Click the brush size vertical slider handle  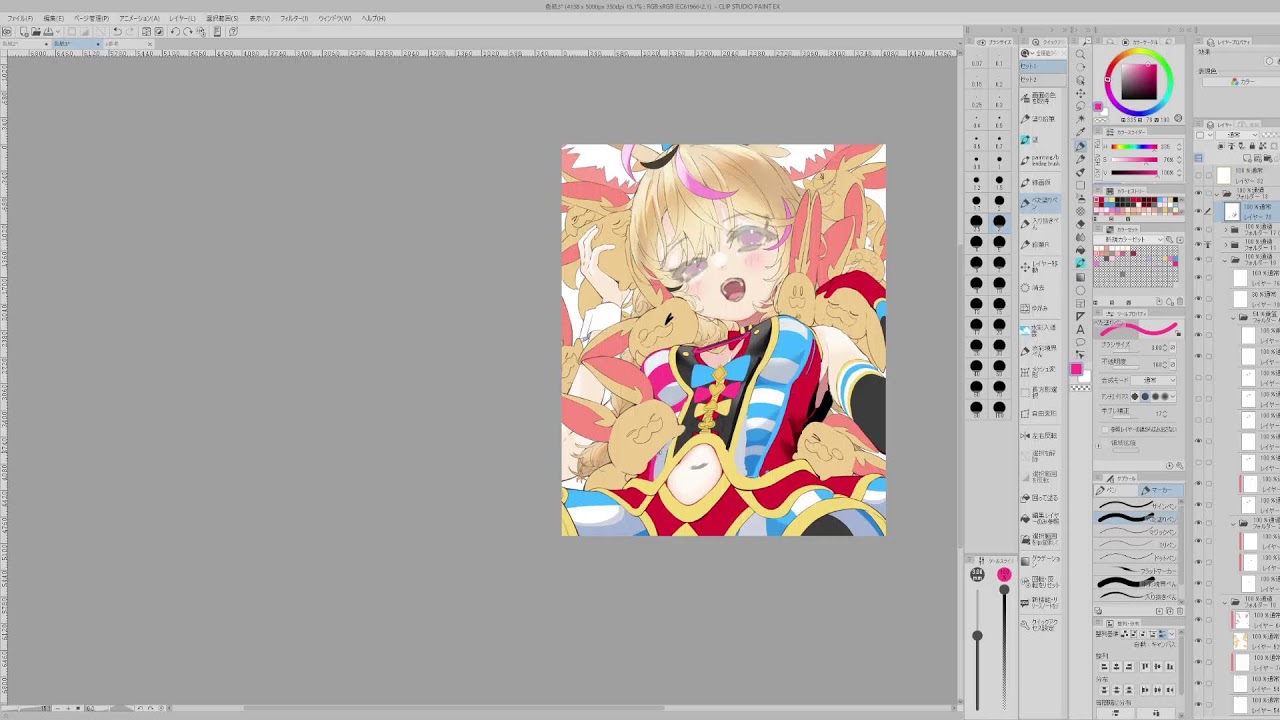[977, 636]
